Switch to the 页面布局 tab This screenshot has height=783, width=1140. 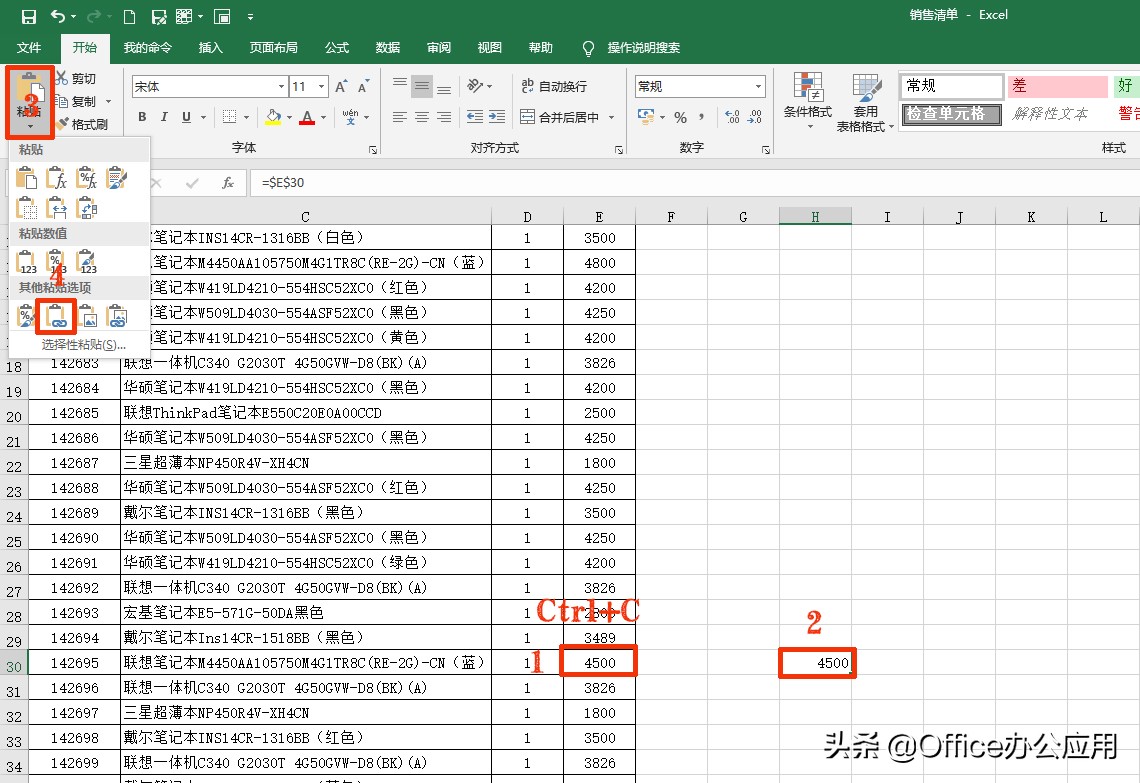pyautogui.click(x=273, y=47)
